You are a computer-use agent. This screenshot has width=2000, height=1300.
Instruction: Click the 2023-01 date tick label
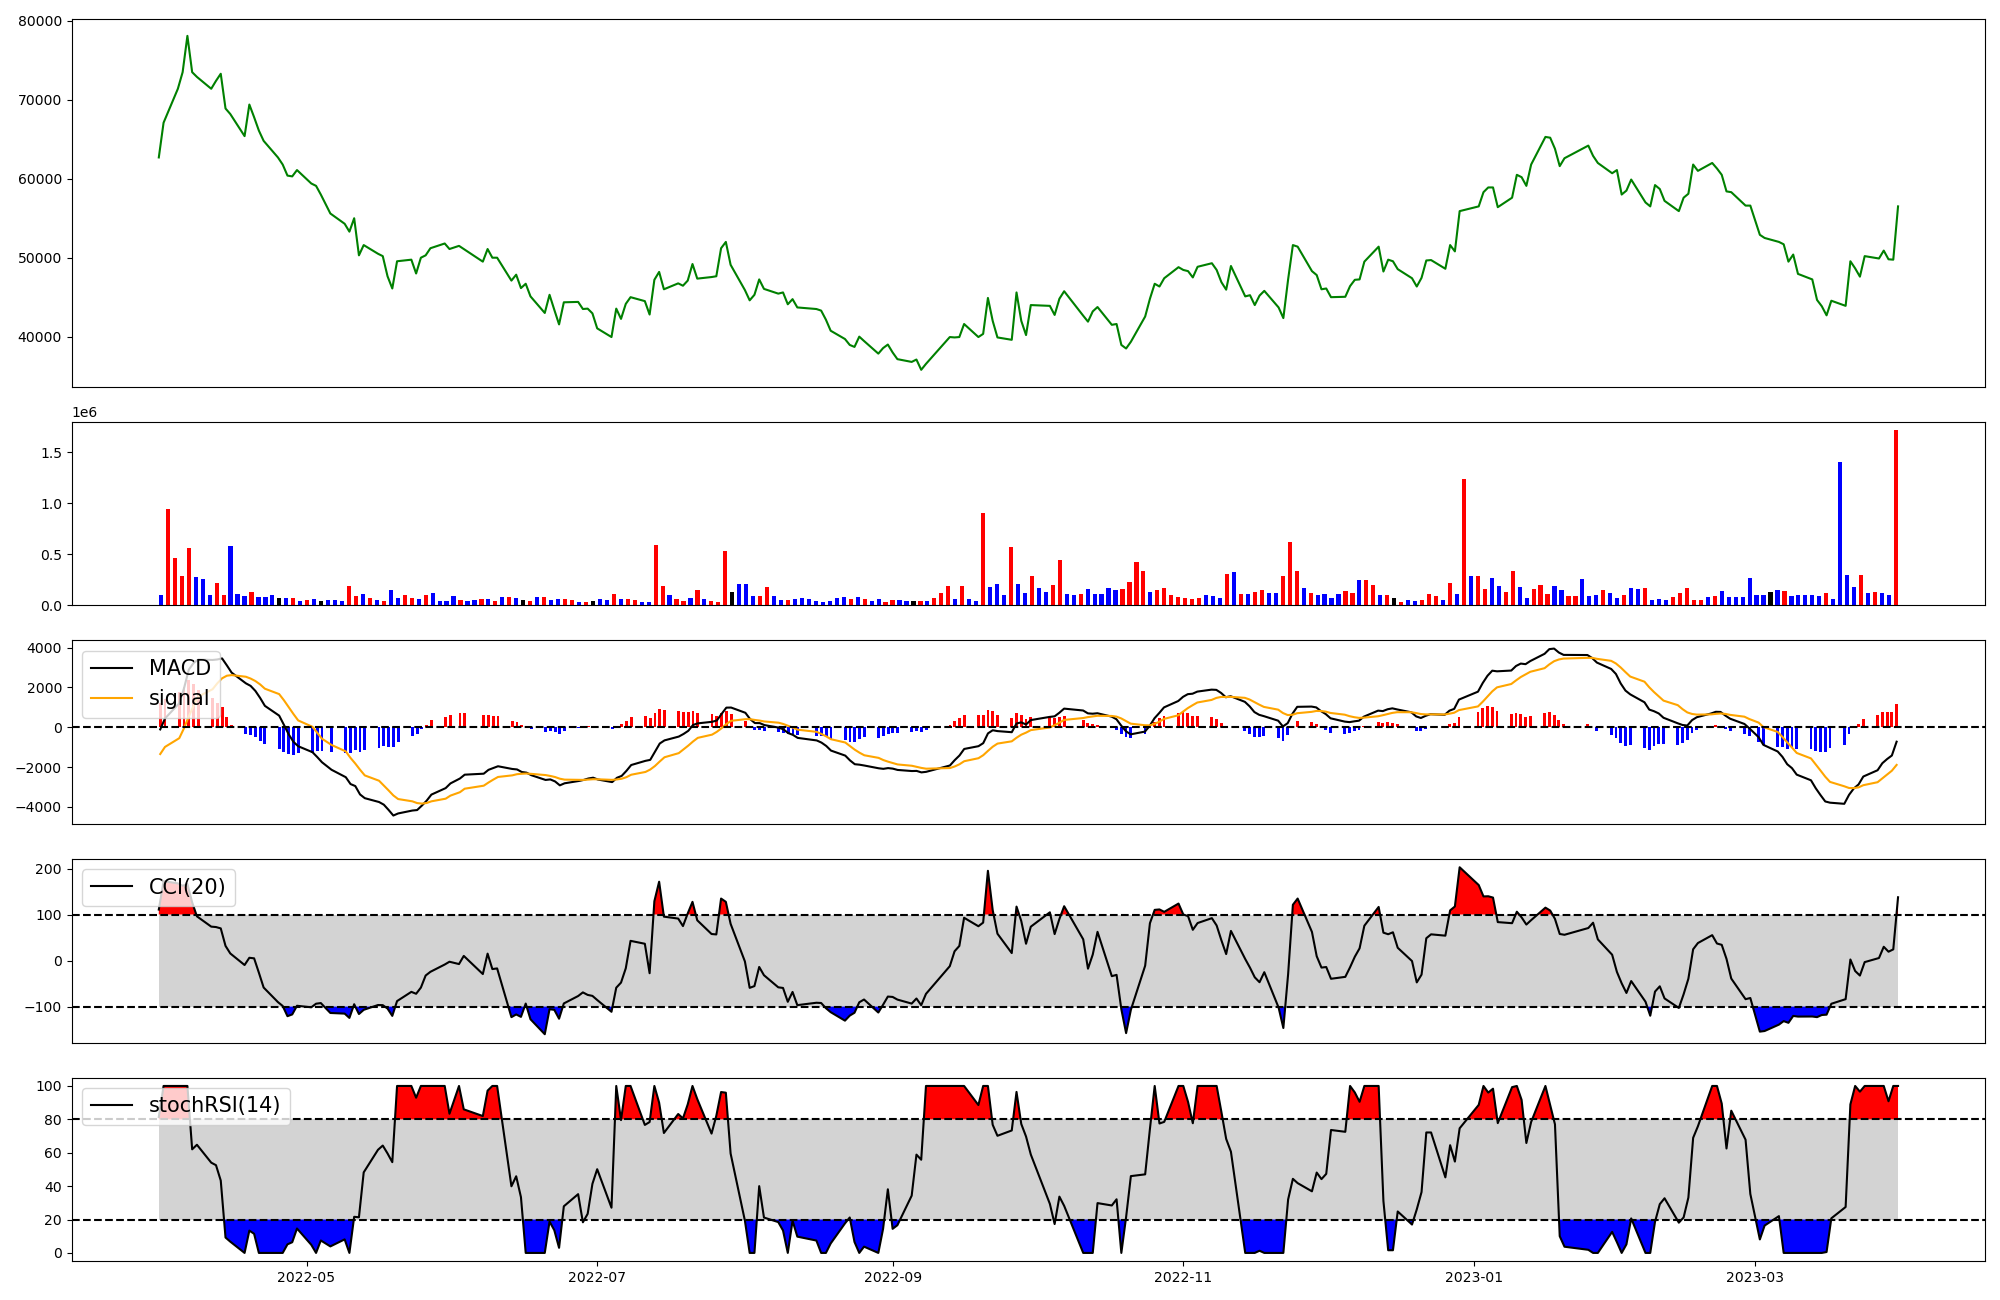click(1473, 1277)
